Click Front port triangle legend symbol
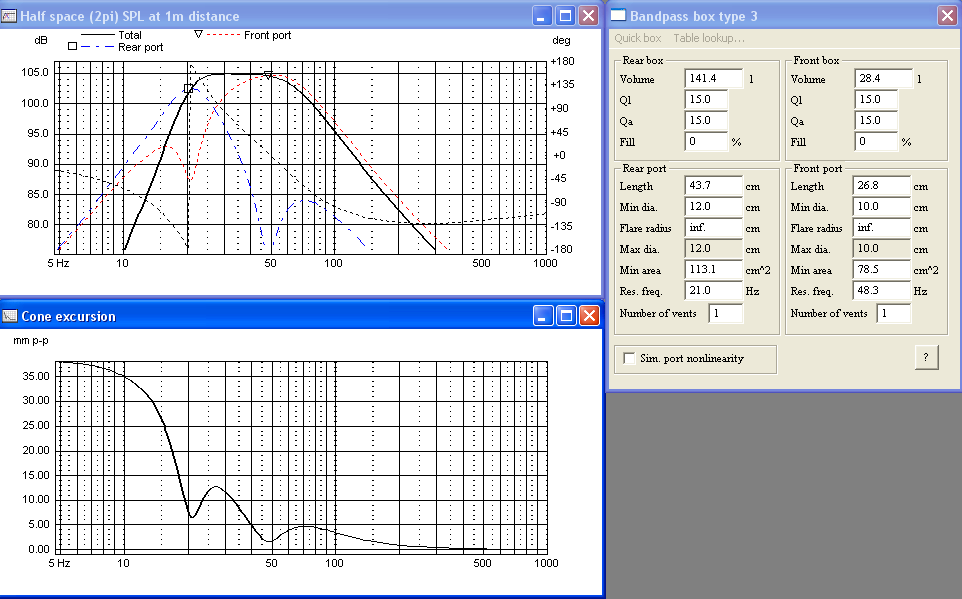962x599 pixels. pos(198,34)
